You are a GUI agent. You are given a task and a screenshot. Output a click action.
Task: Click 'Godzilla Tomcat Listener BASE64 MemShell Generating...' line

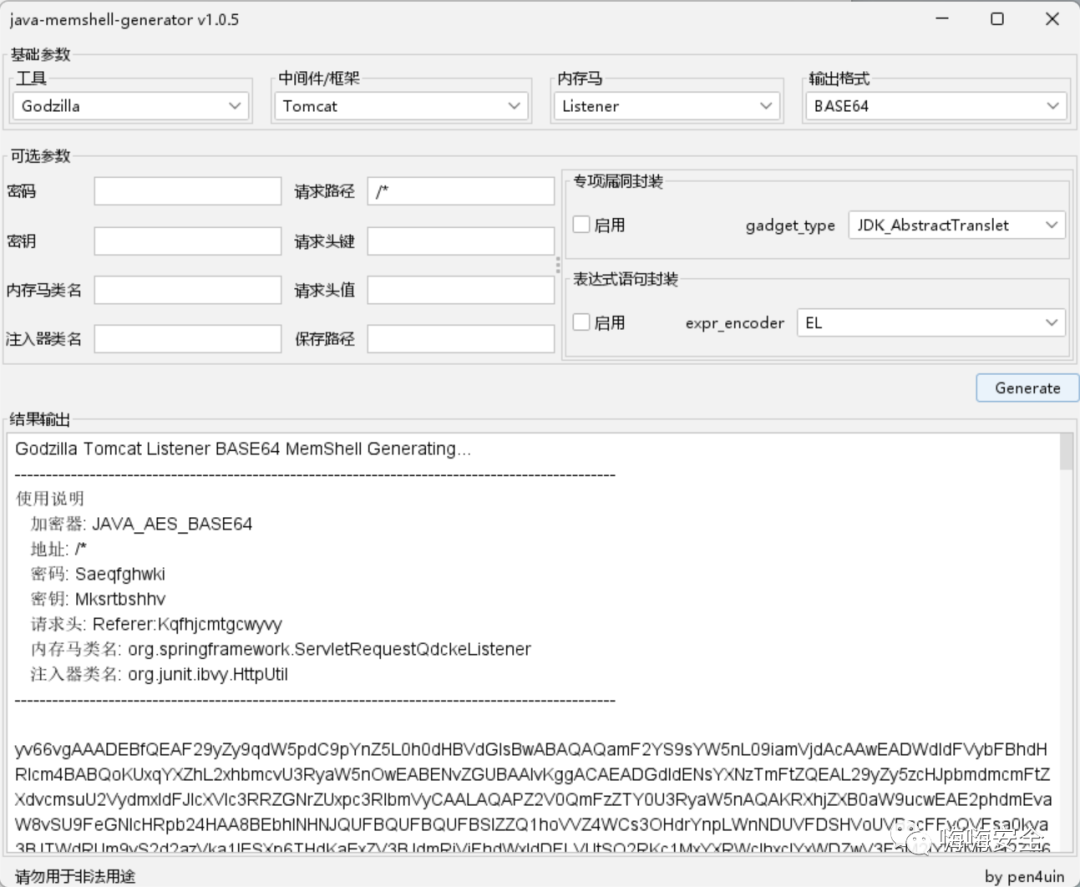pyautogui.click(x=243, y=449)
